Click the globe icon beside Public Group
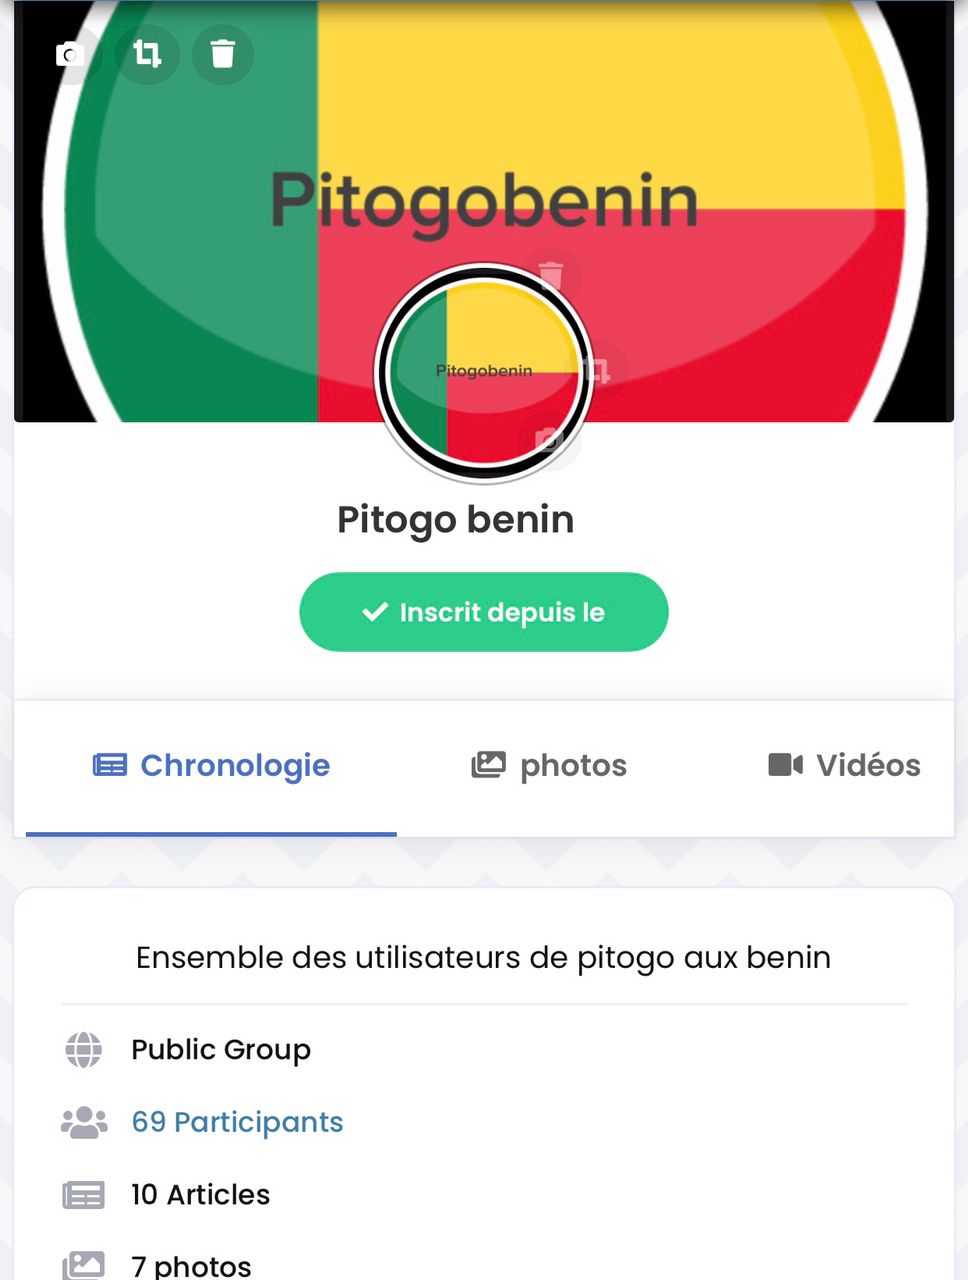This screenshot has width=968, height=1280. pos(84,1050)
